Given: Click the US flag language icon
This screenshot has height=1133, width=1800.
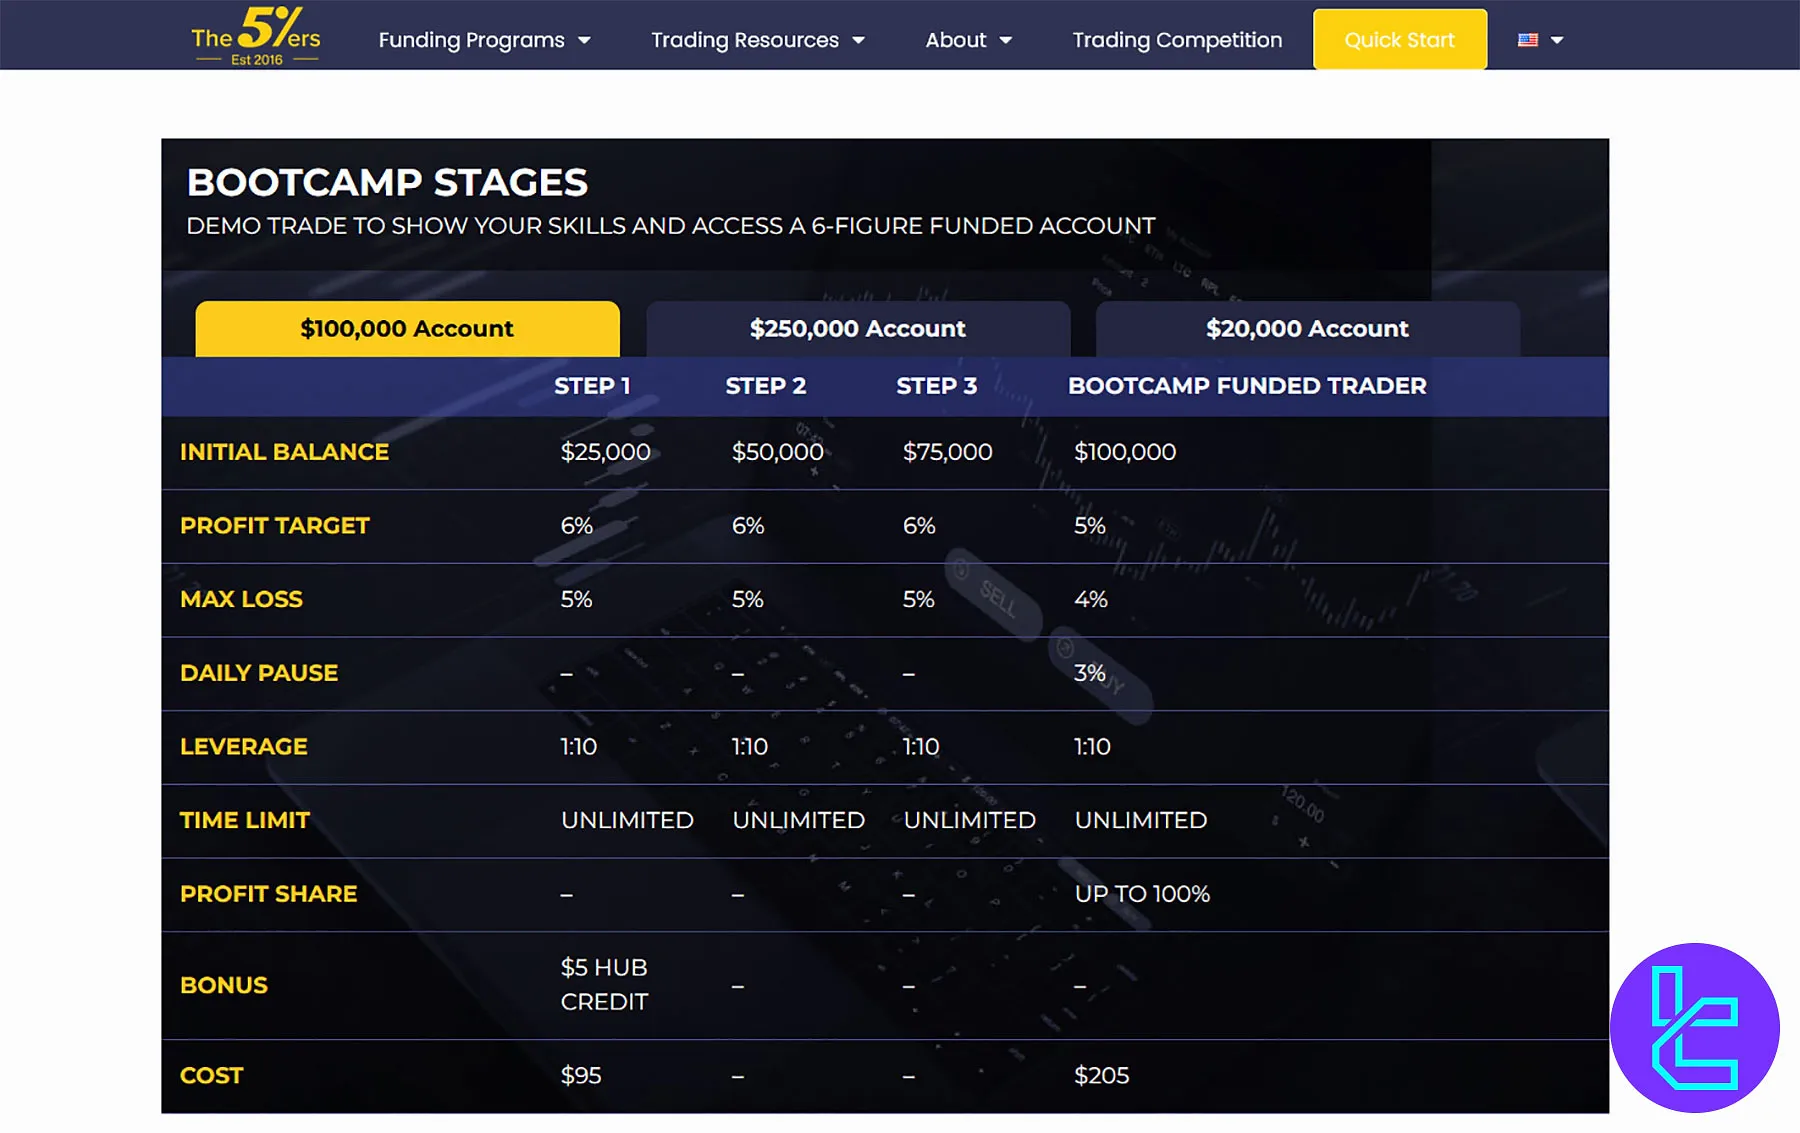Looking at the screenshot, I should tap(1527, 40).
